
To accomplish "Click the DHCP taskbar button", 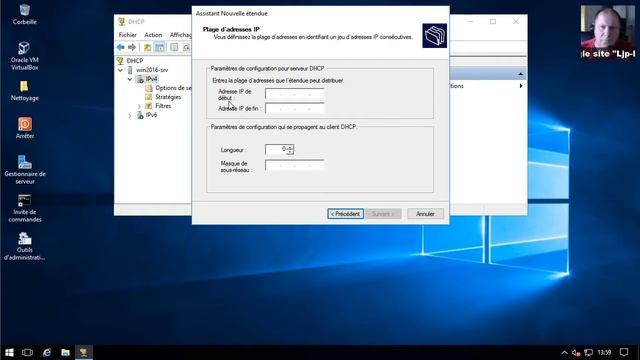I will (84, 352).
